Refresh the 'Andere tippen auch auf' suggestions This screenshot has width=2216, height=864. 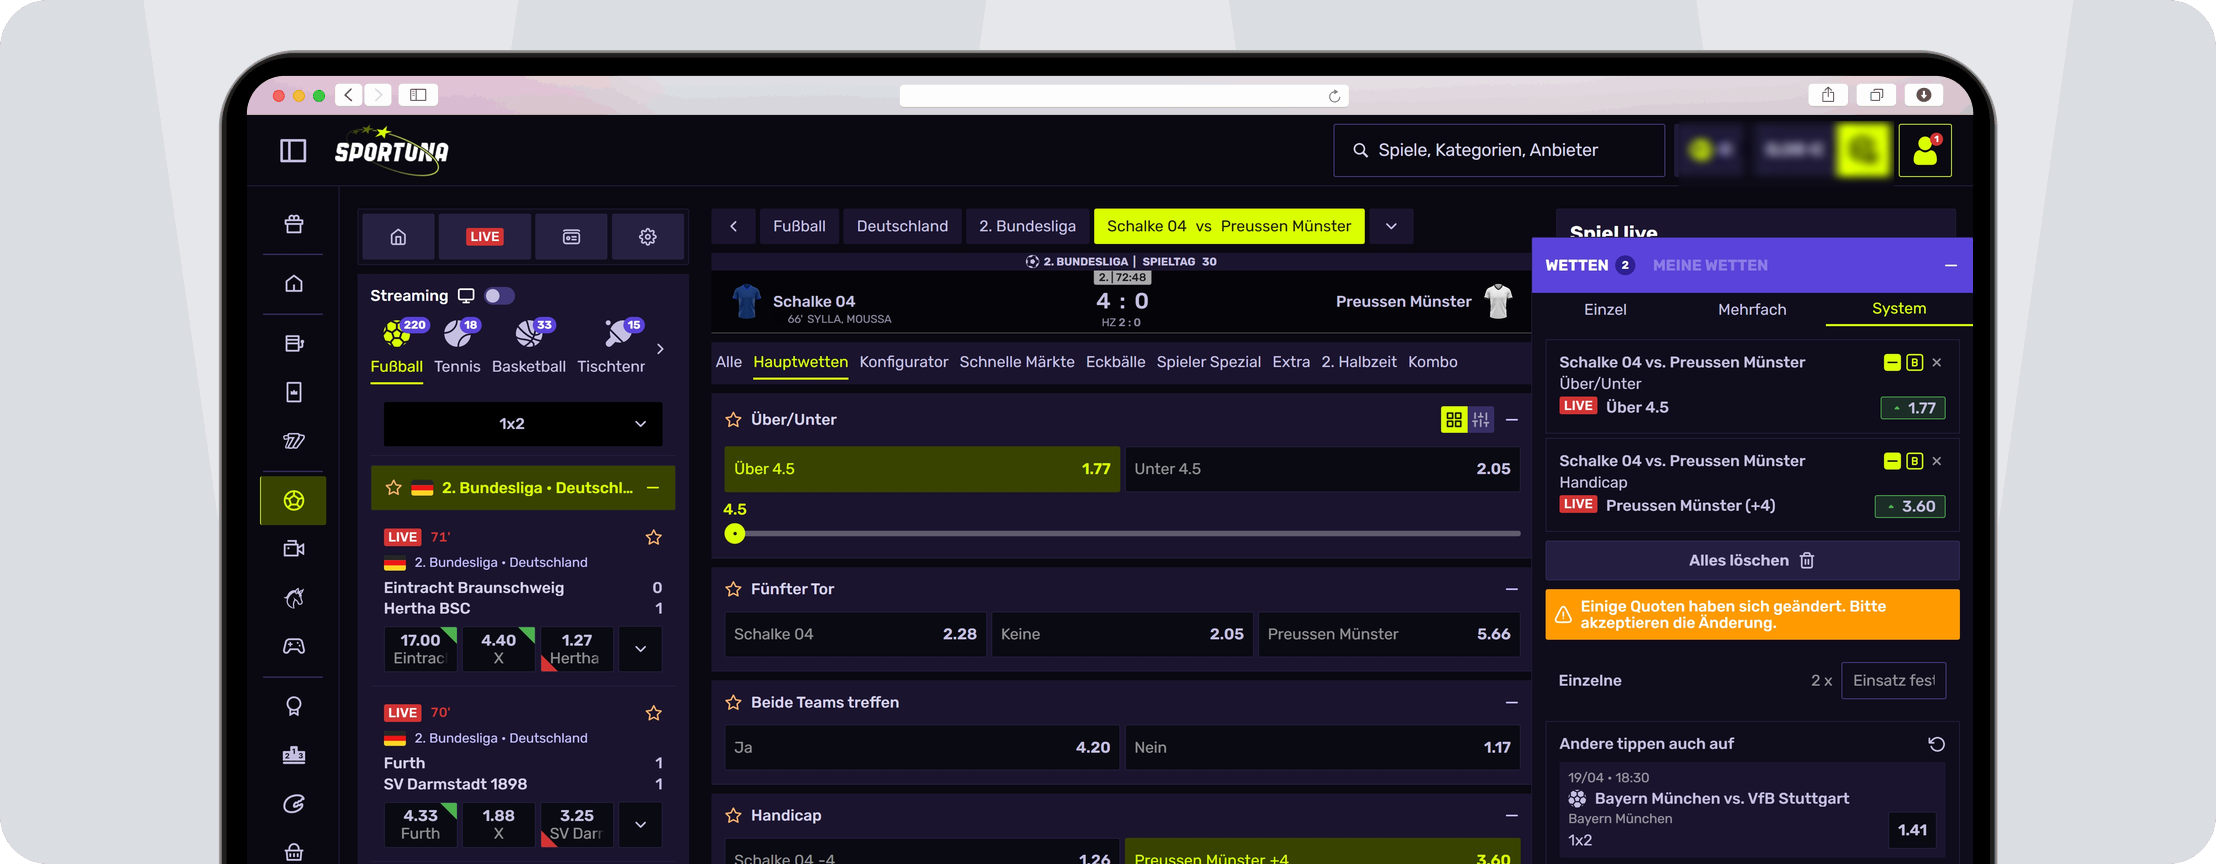[1936, 744]
